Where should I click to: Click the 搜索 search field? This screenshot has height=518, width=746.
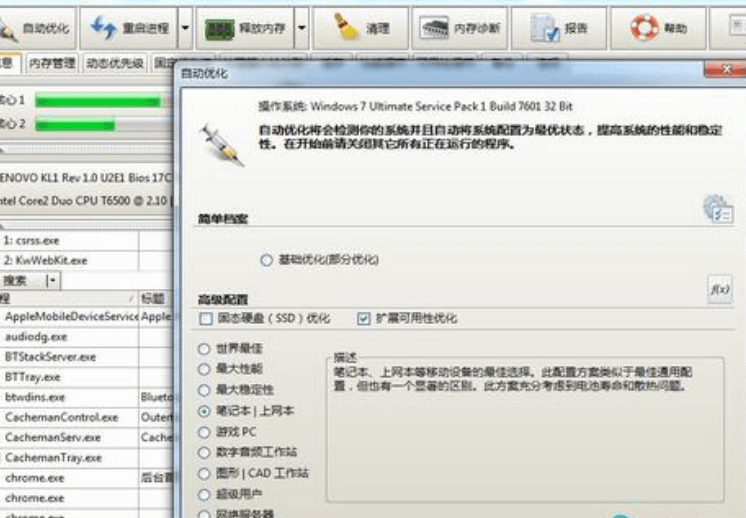pos(24,281)
